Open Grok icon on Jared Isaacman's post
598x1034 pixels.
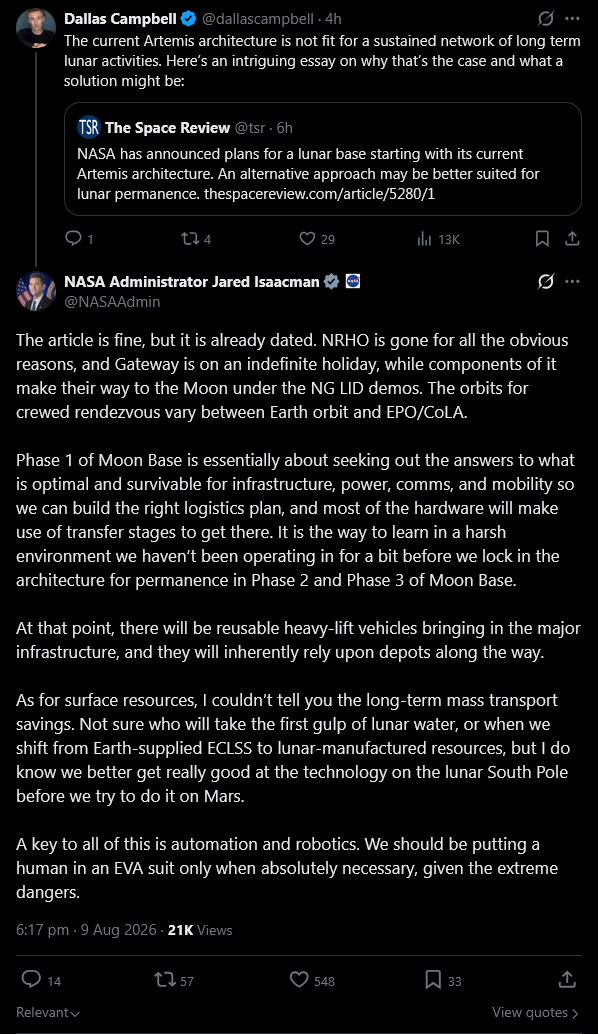tap(546, 282)
